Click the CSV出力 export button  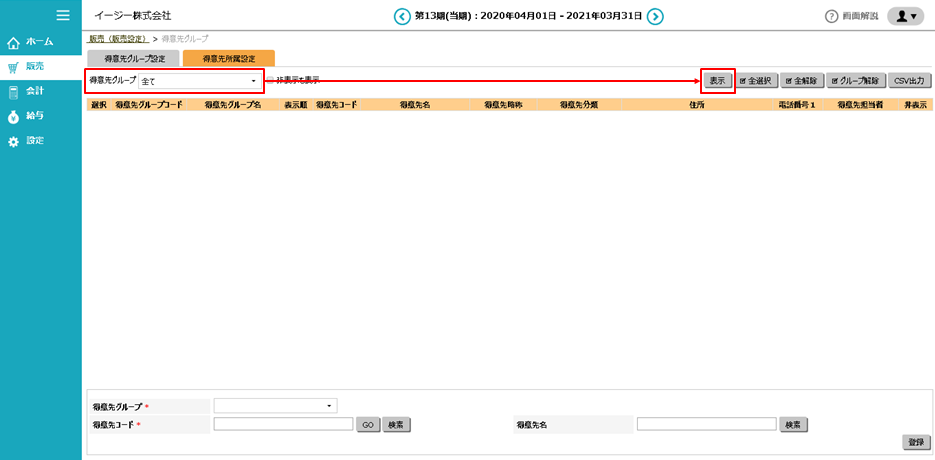pos(911,80)
